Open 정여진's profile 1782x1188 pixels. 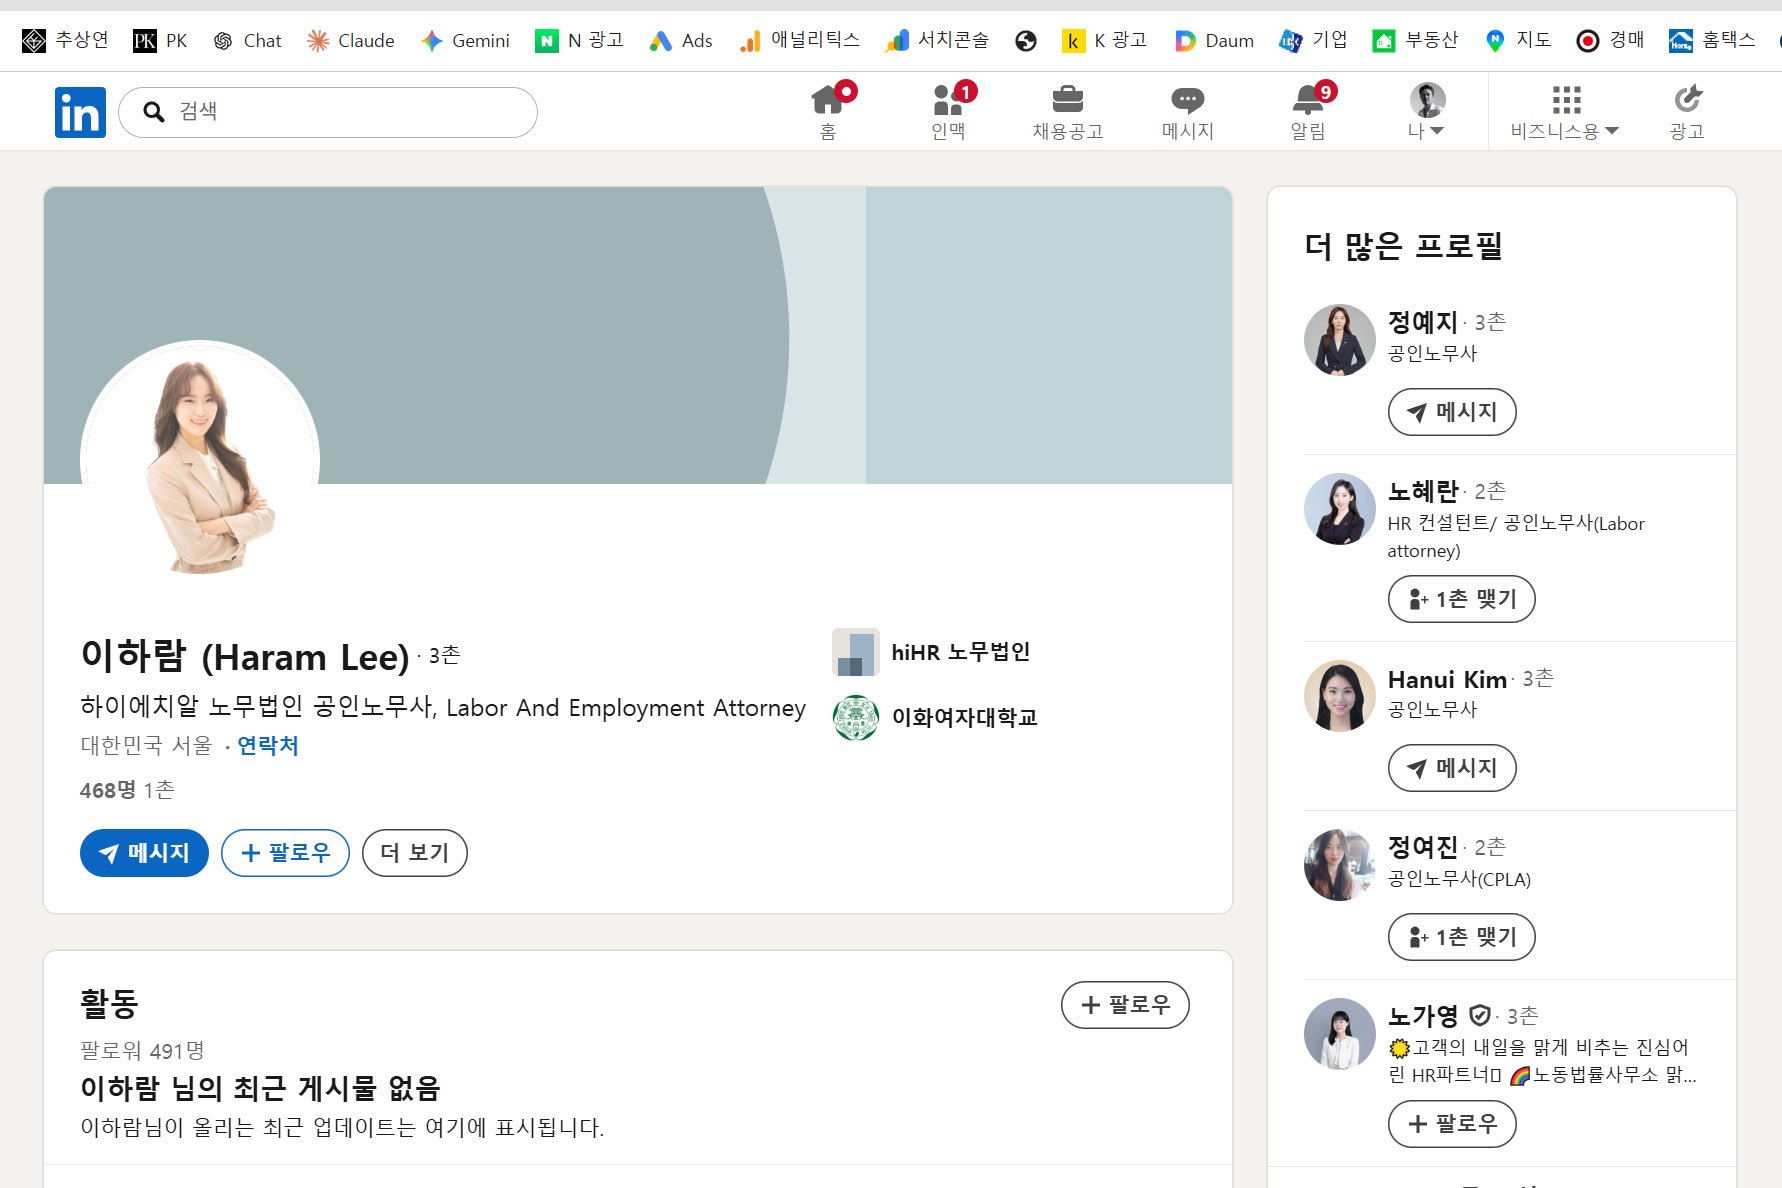(1423, 847)
